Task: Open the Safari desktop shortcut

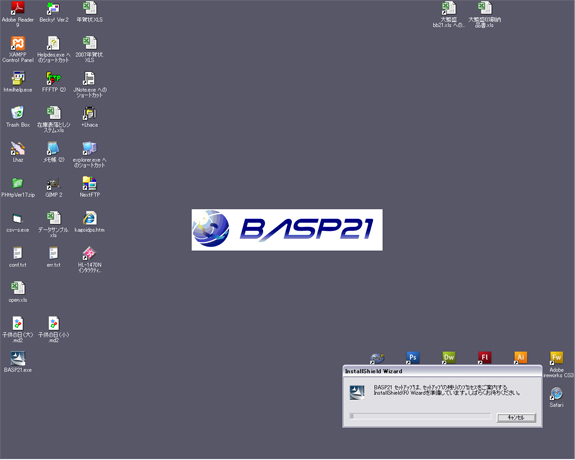Action: click(x=556, y=394)
